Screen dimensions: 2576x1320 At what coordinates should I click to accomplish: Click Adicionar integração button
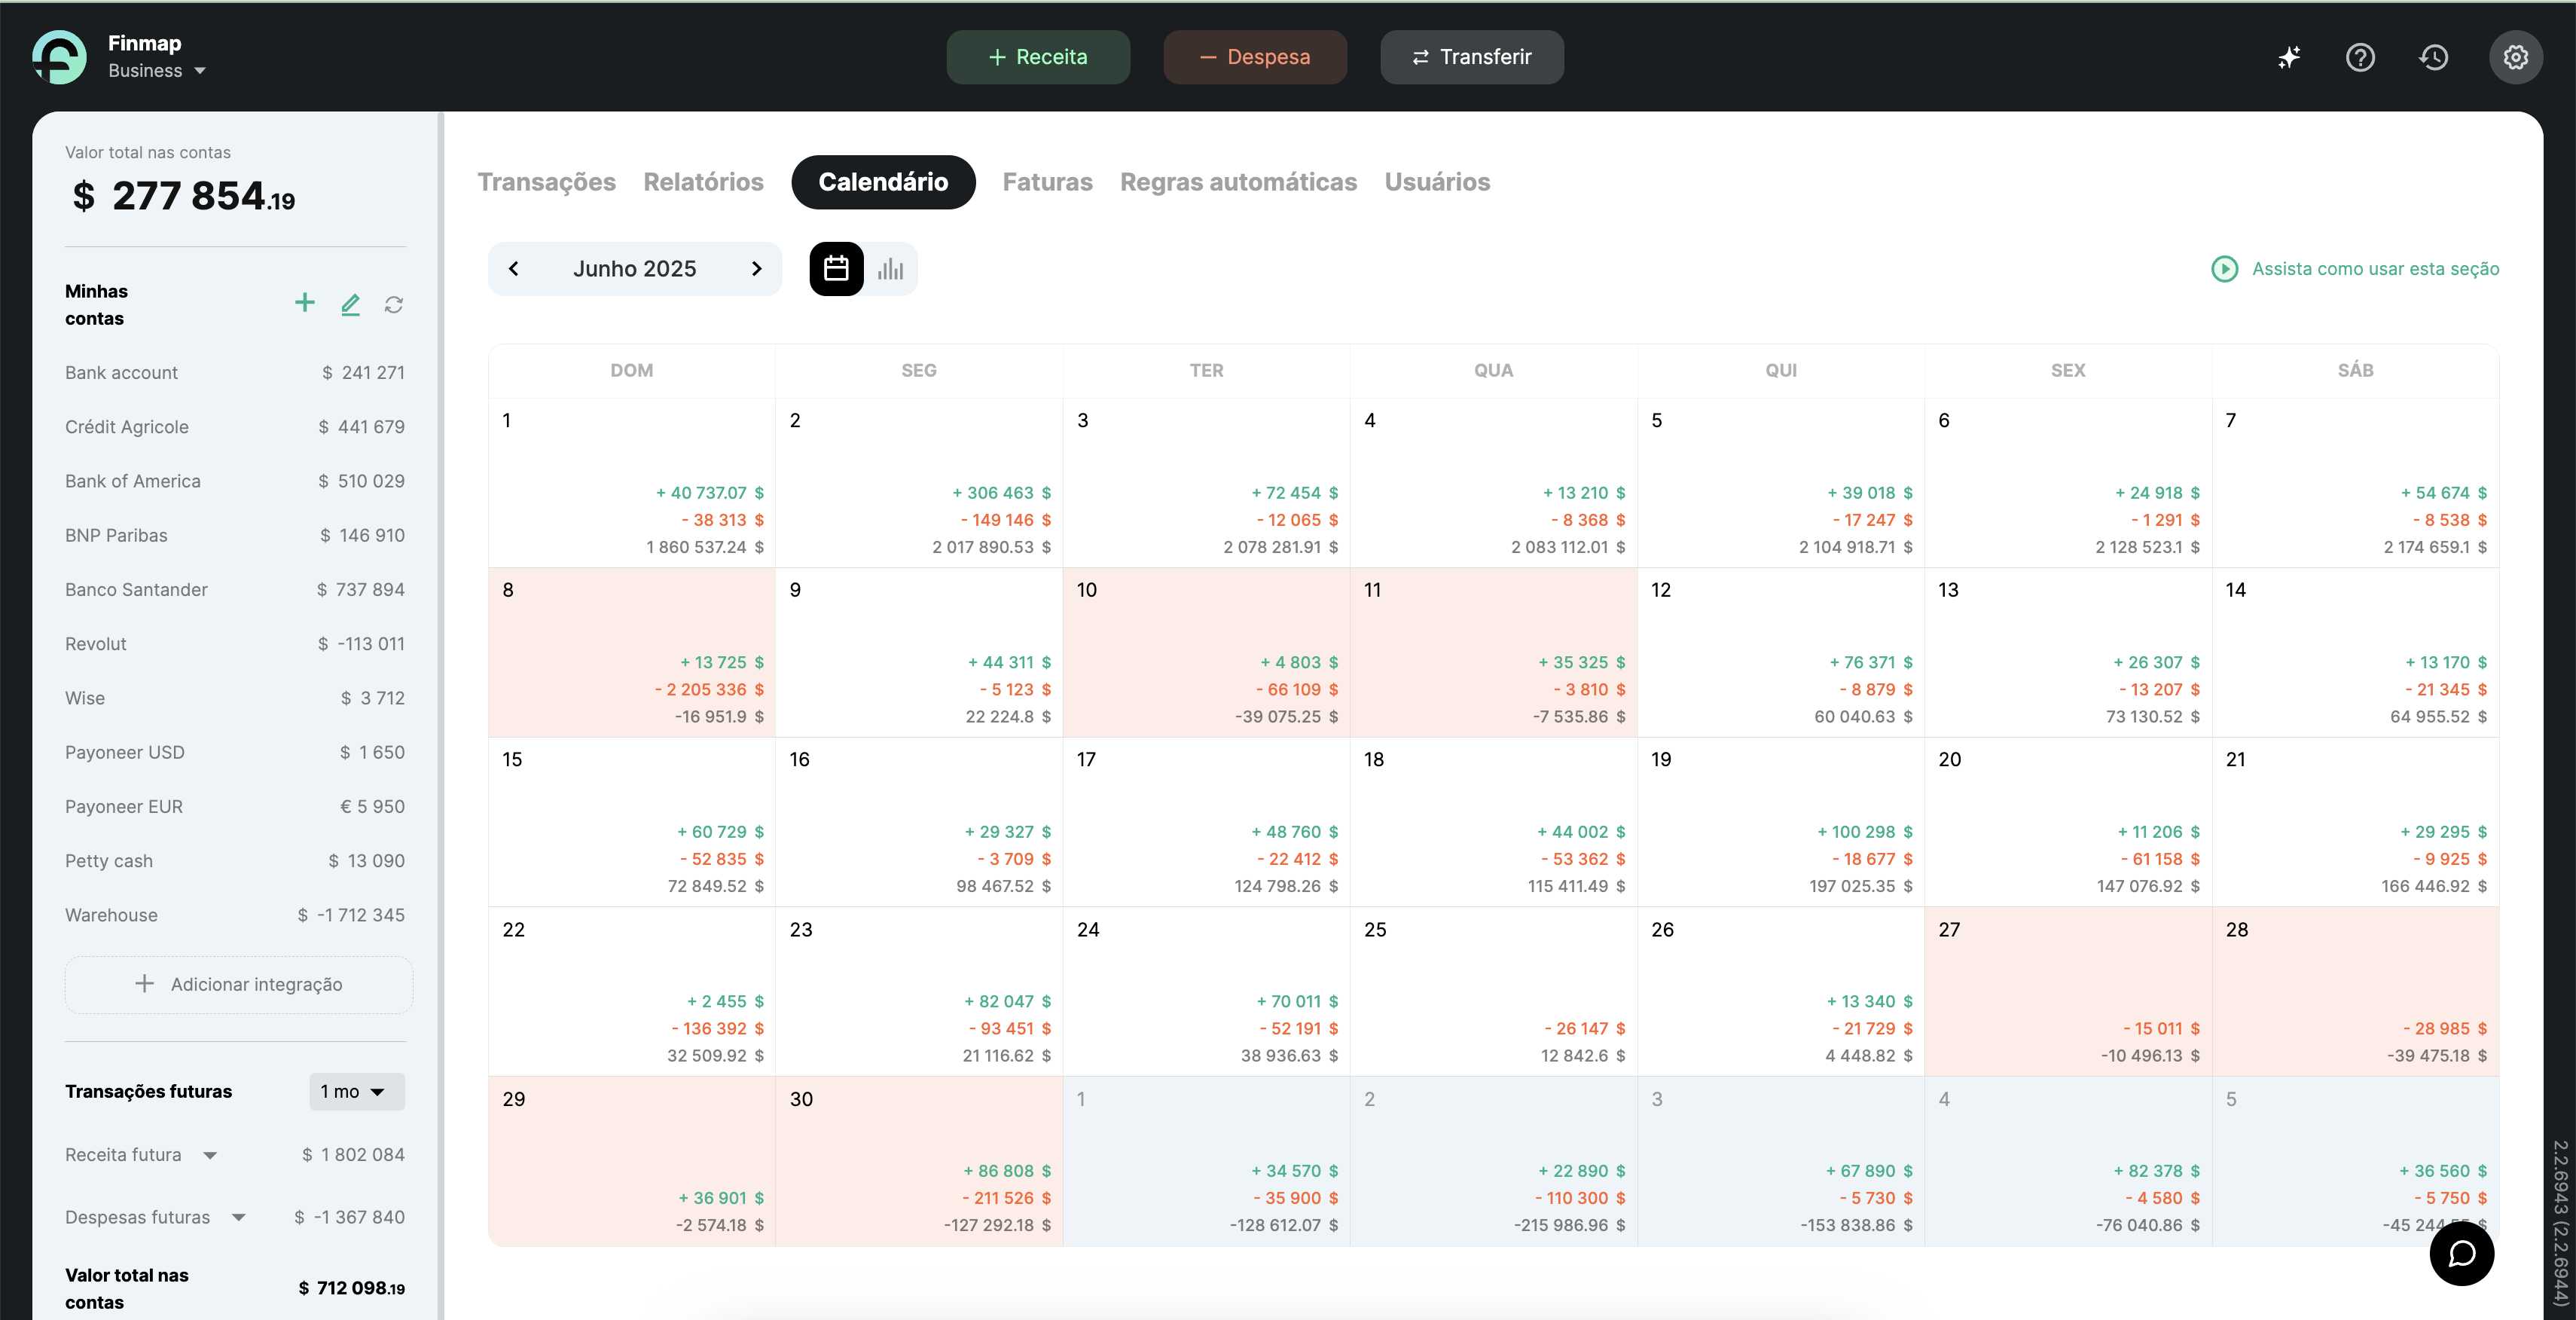(238, 985)
